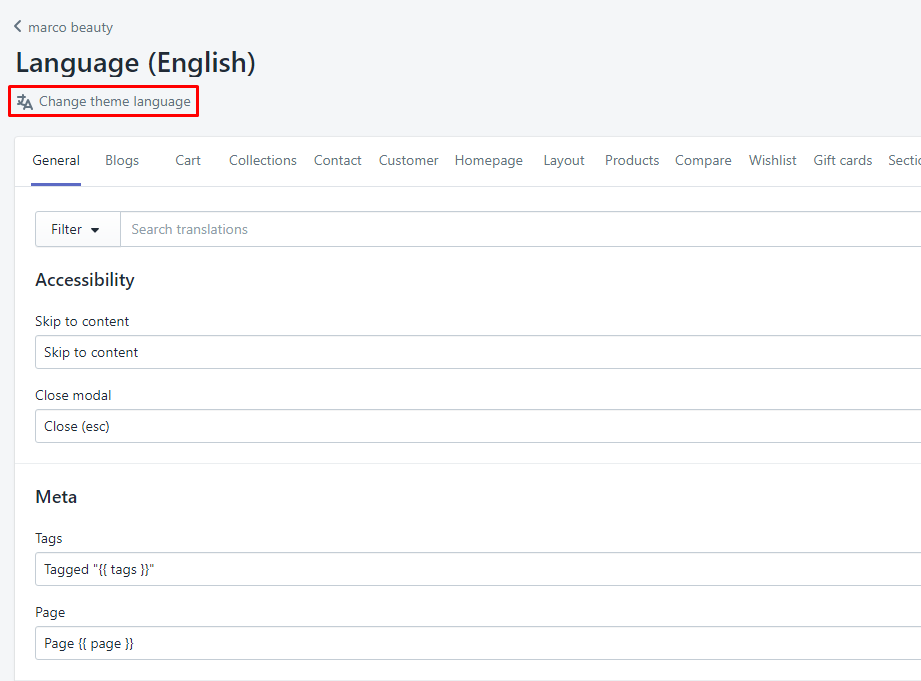Expand the Filter dropdown
The width and height of the screenshot is (921, 681).
77,229
